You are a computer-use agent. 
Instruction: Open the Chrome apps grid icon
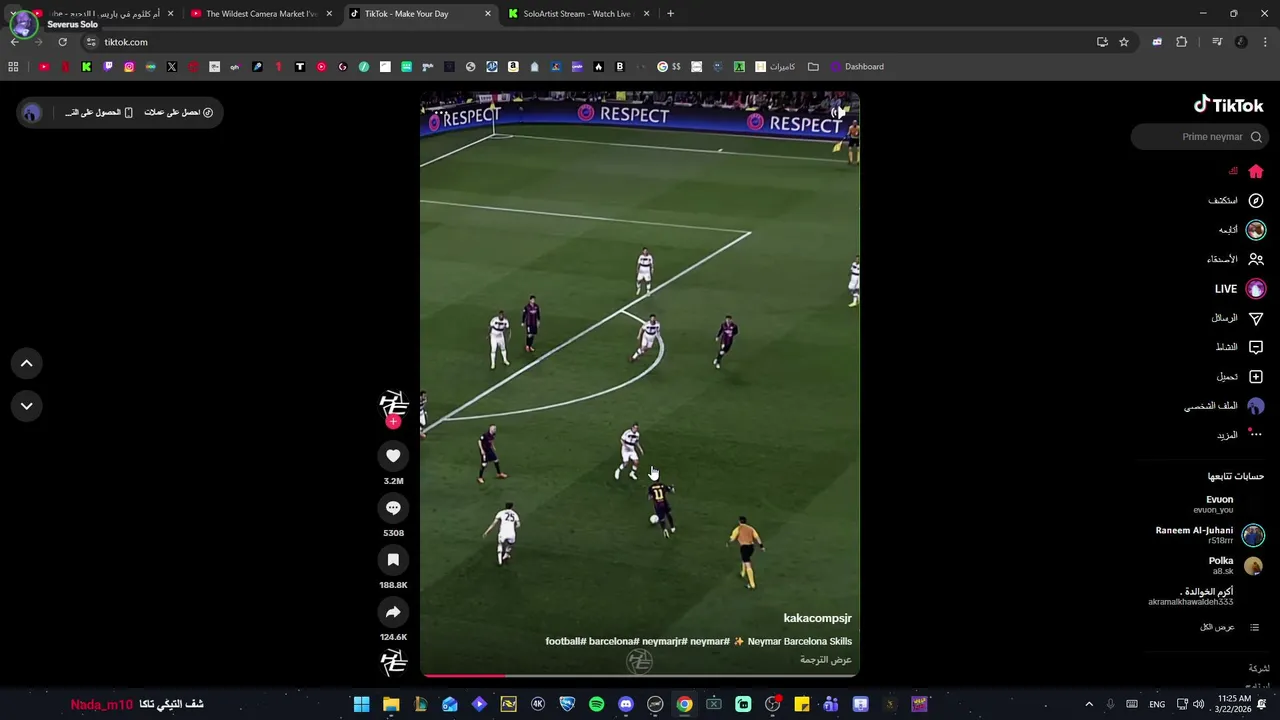[x=13, y=67]
